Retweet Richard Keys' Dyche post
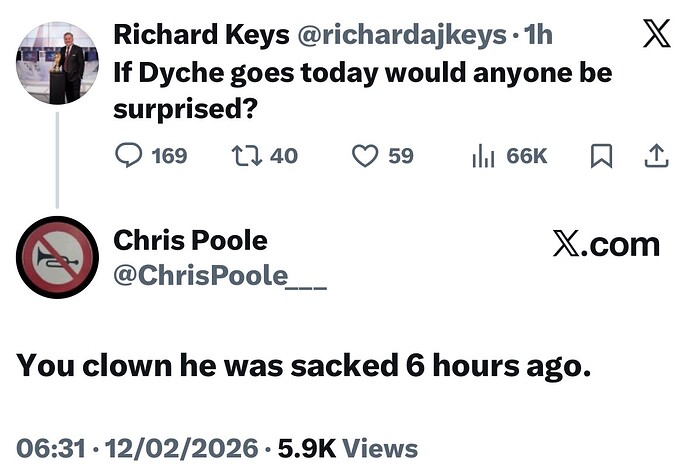The height and width of the screenshot is (475, 690). (x=246, y=156)
